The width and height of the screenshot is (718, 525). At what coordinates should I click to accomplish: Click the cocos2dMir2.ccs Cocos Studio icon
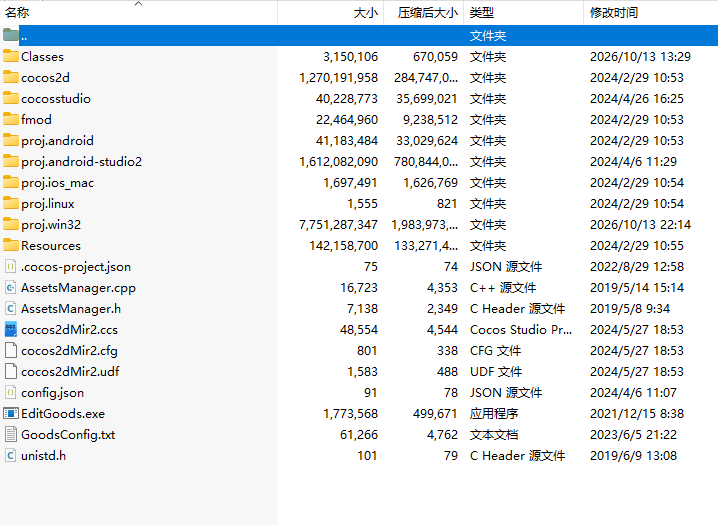coord(11,330)
